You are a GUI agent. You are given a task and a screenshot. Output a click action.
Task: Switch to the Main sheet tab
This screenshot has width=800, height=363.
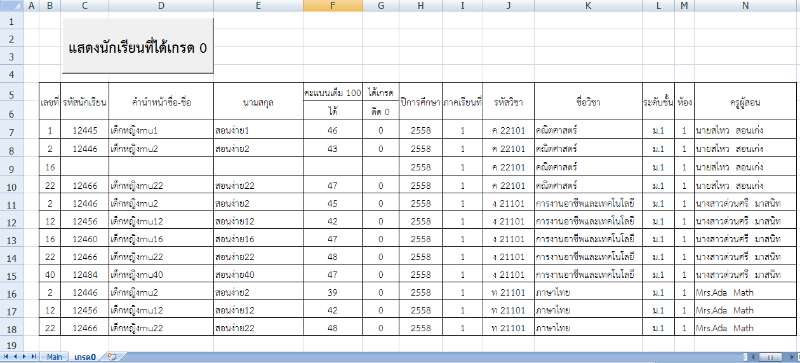[x=54, y=357]
